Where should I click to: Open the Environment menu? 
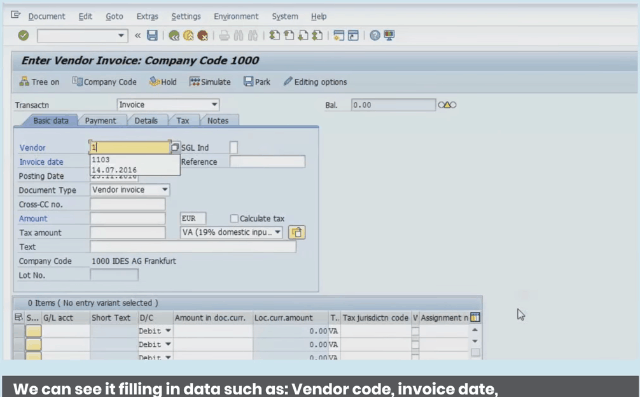[x=236, y=16]
